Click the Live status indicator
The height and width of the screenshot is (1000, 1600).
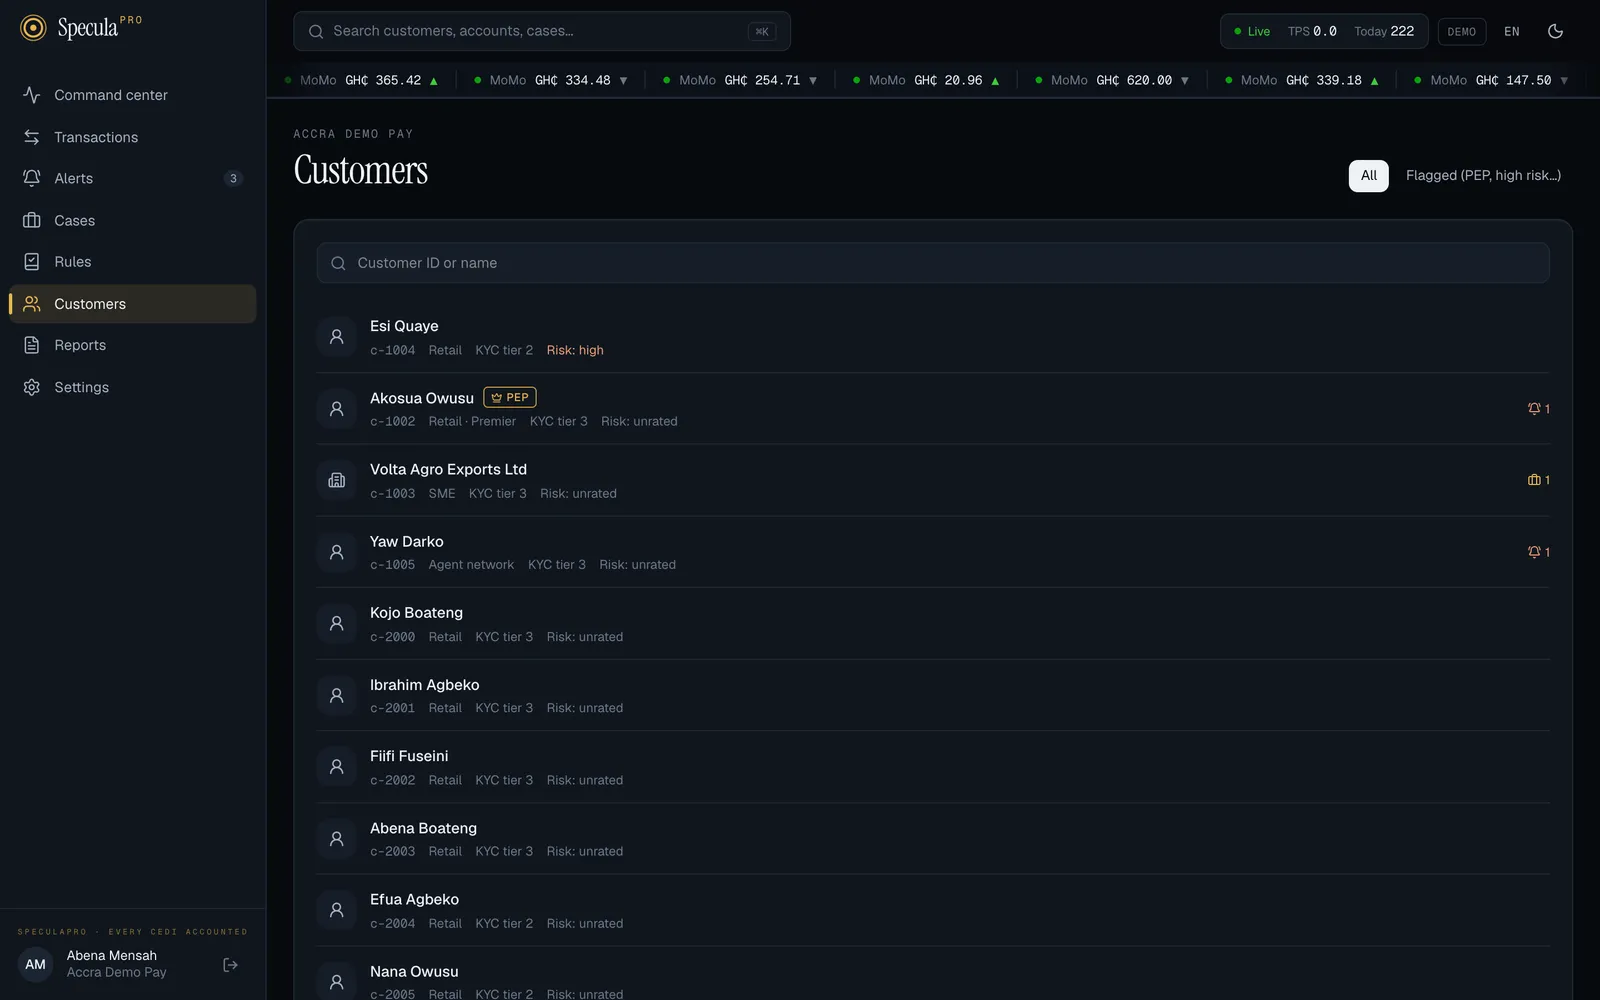pos(1252,31)
